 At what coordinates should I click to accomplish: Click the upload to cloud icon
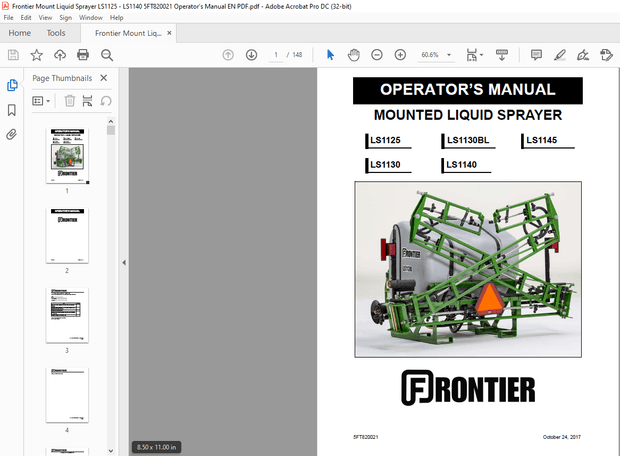pyautogui.click(x=60, y=55)
